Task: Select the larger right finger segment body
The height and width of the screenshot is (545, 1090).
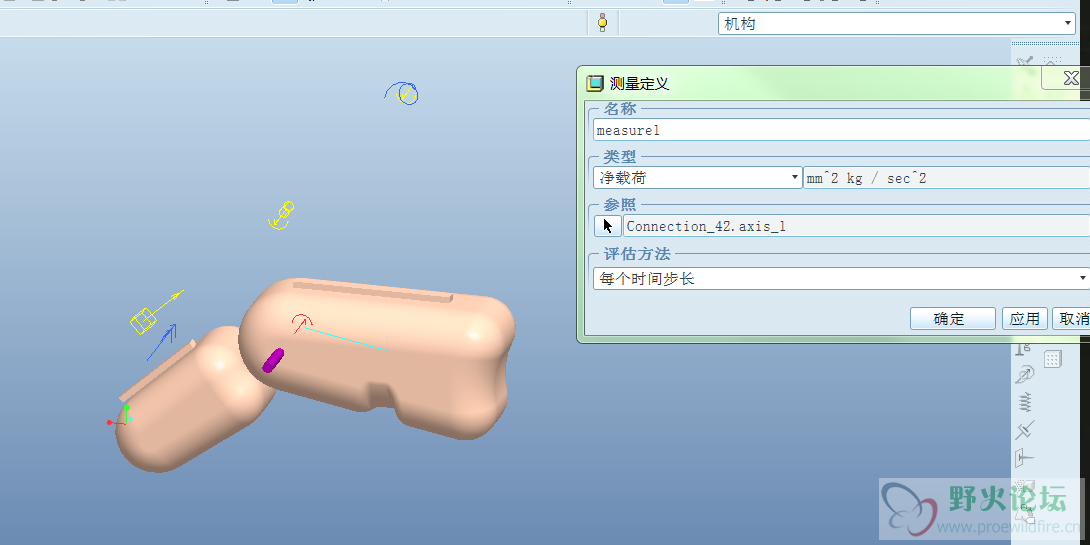Action: pos(377,357)
